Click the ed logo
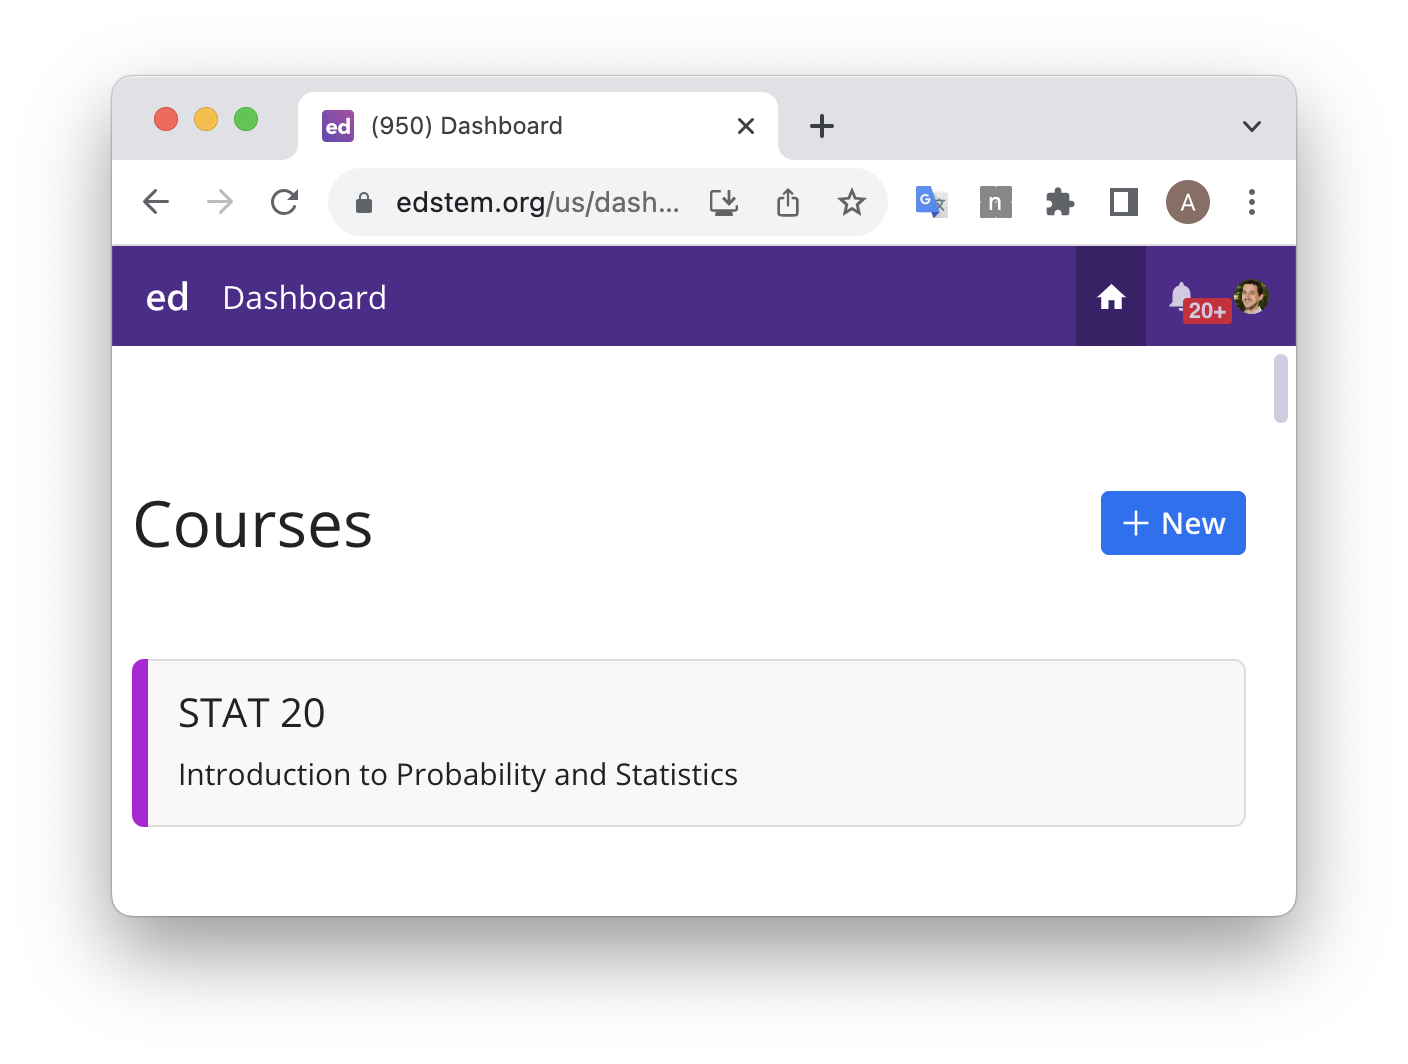 [167, 297]
